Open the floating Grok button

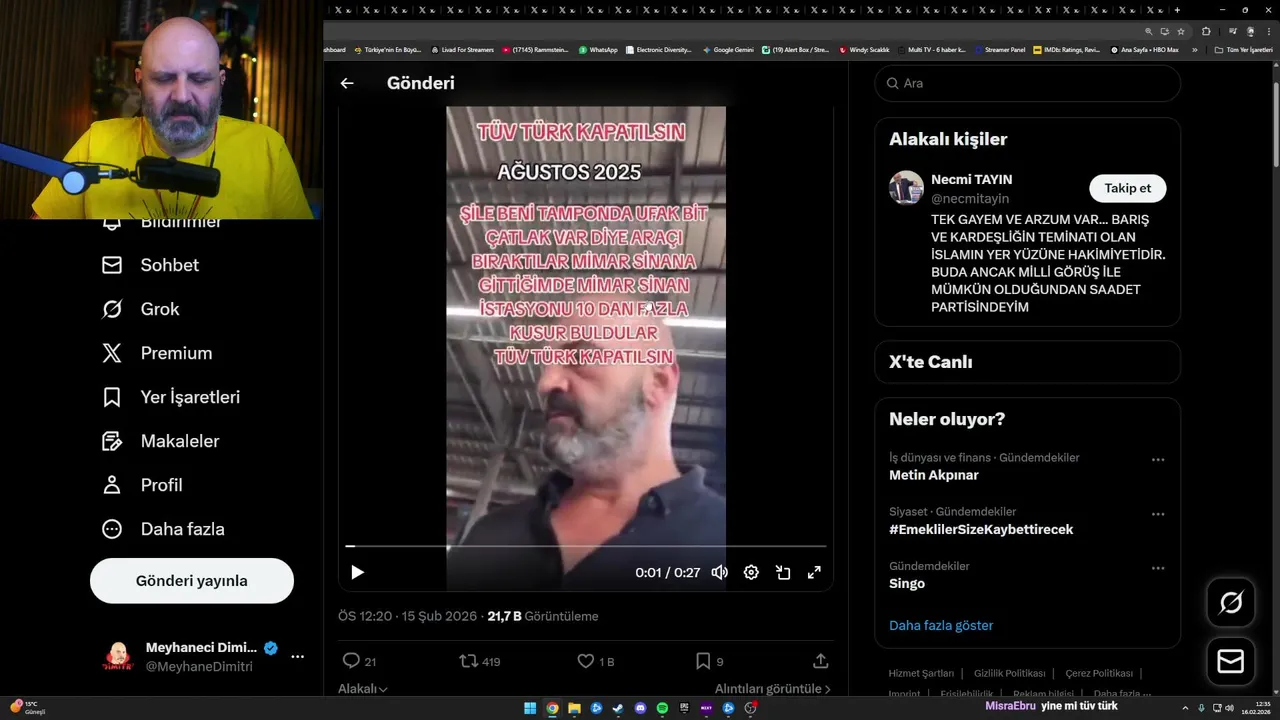[x=1231, y=602]
